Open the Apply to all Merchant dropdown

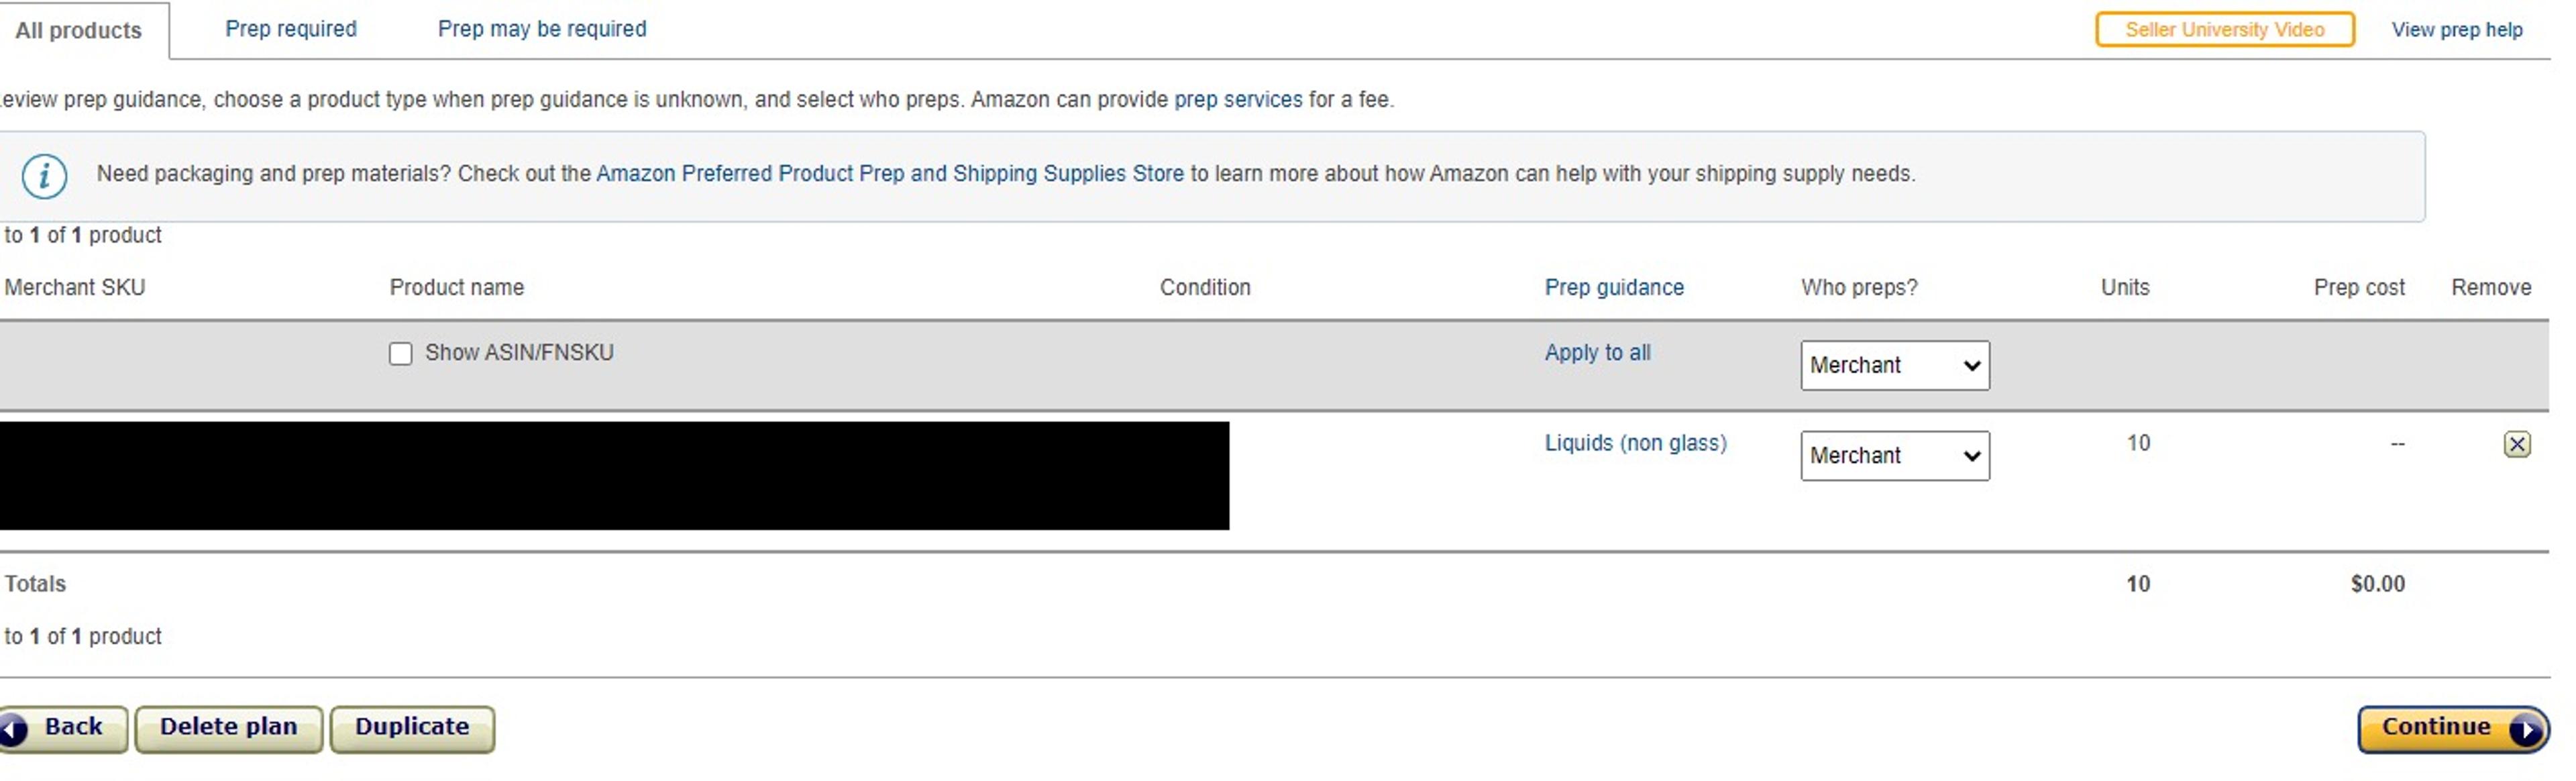(x=1894, y=365)
